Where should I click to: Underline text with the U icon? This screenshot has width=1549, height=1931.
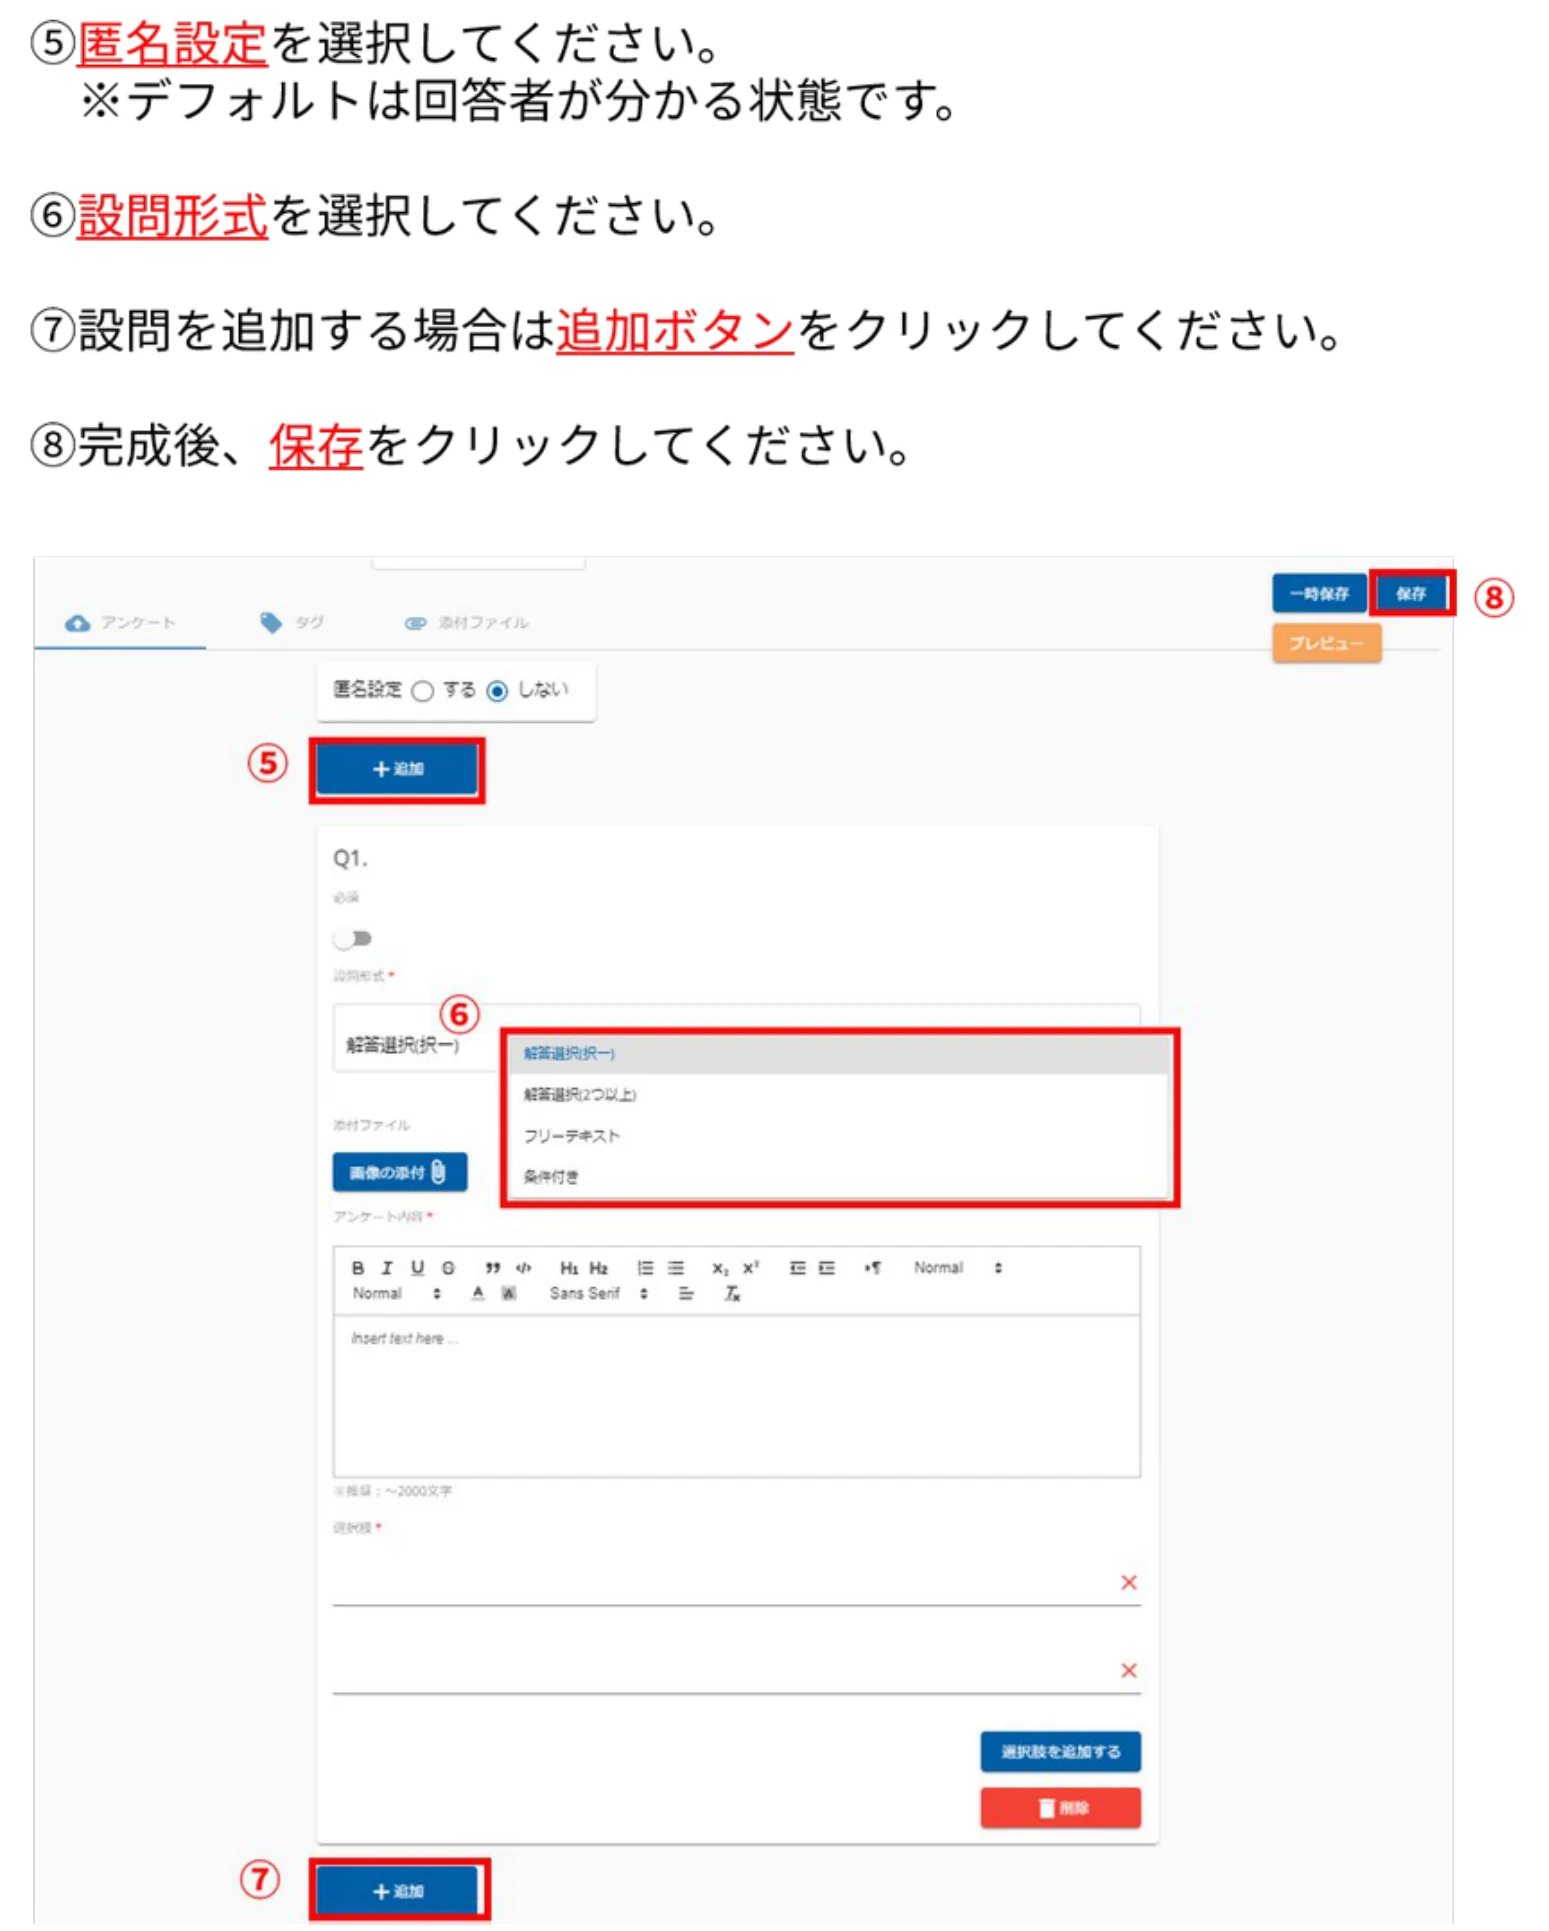pyautogui.click(x=417, y=1267)
